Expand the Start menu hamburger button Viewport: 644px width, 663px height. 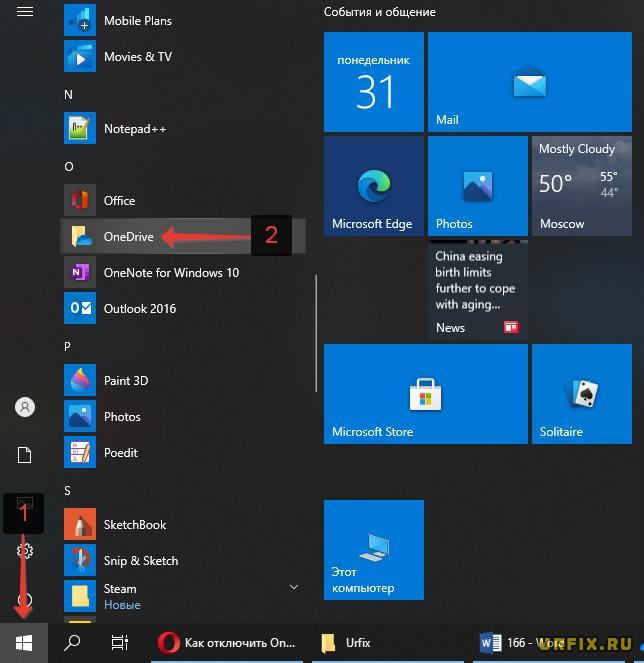click(x=25, y=11)
